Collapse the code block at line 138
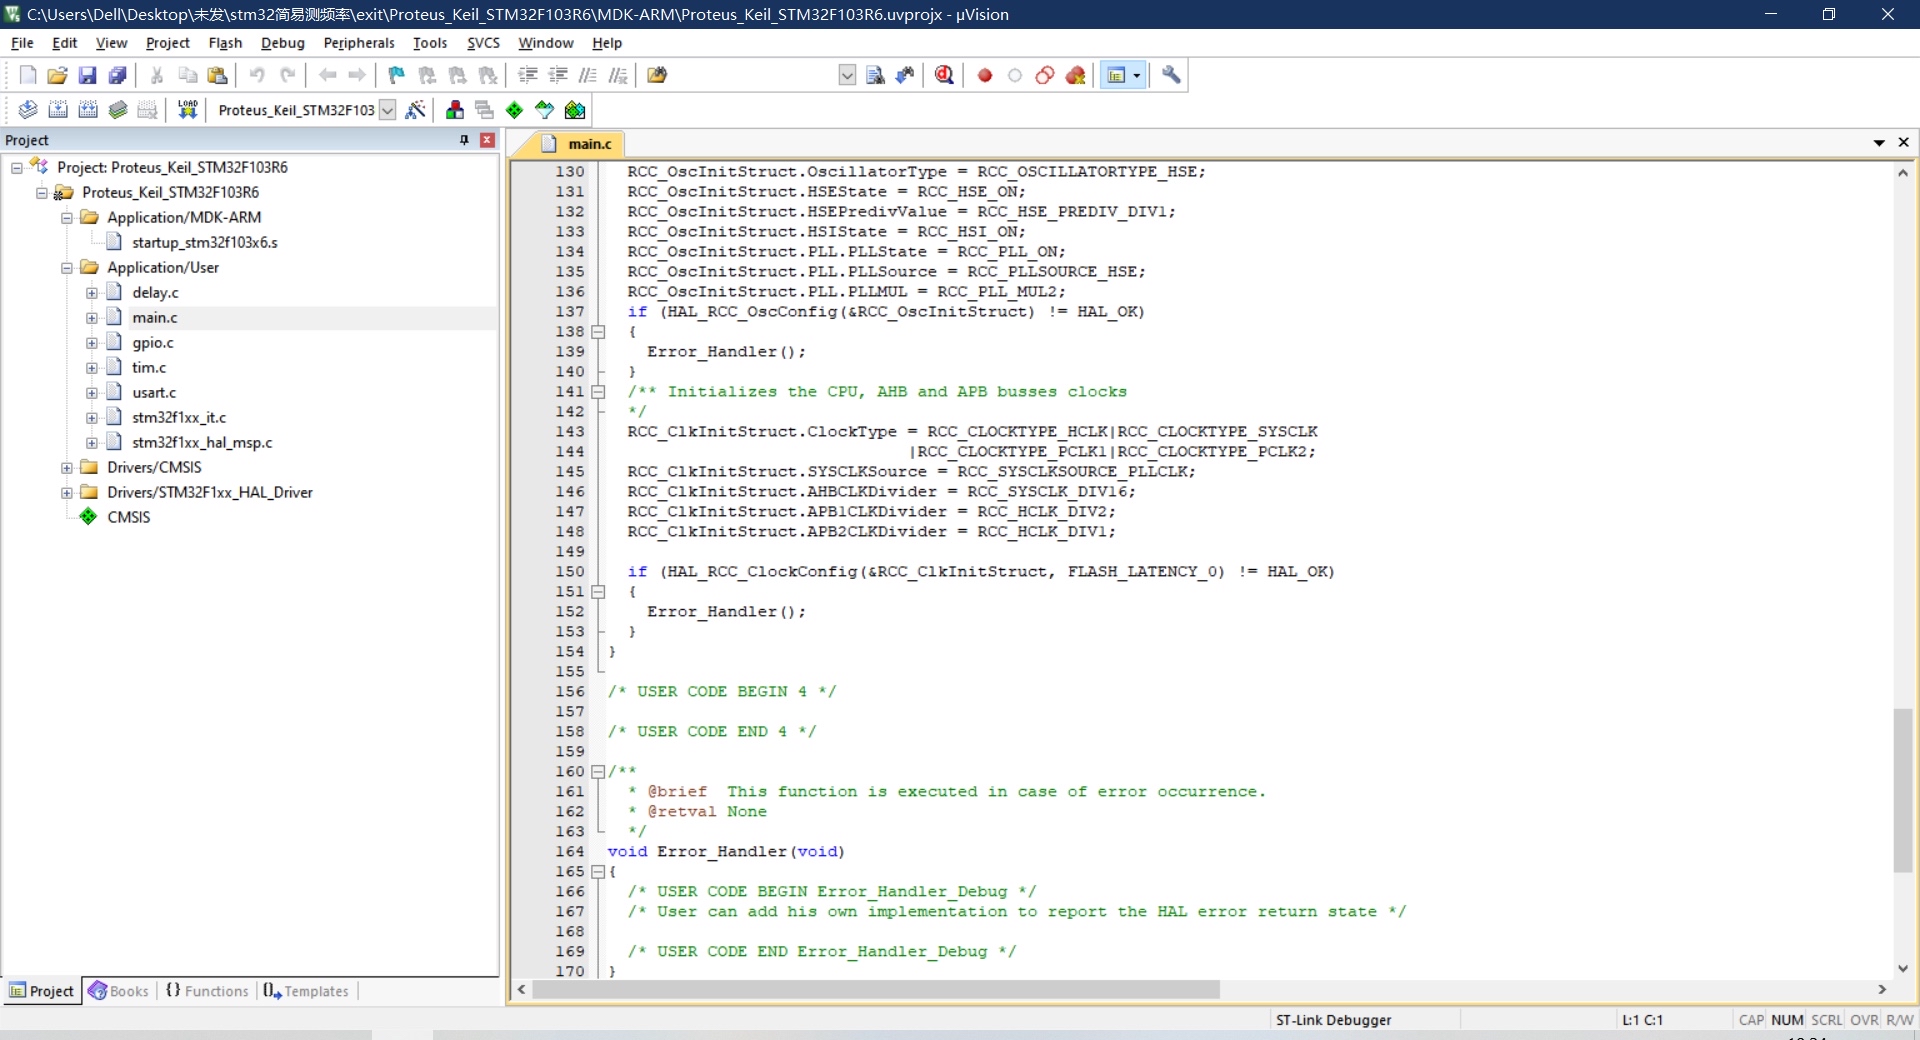The height and width of the screenshot is (1040, 1920). point(598,332)
